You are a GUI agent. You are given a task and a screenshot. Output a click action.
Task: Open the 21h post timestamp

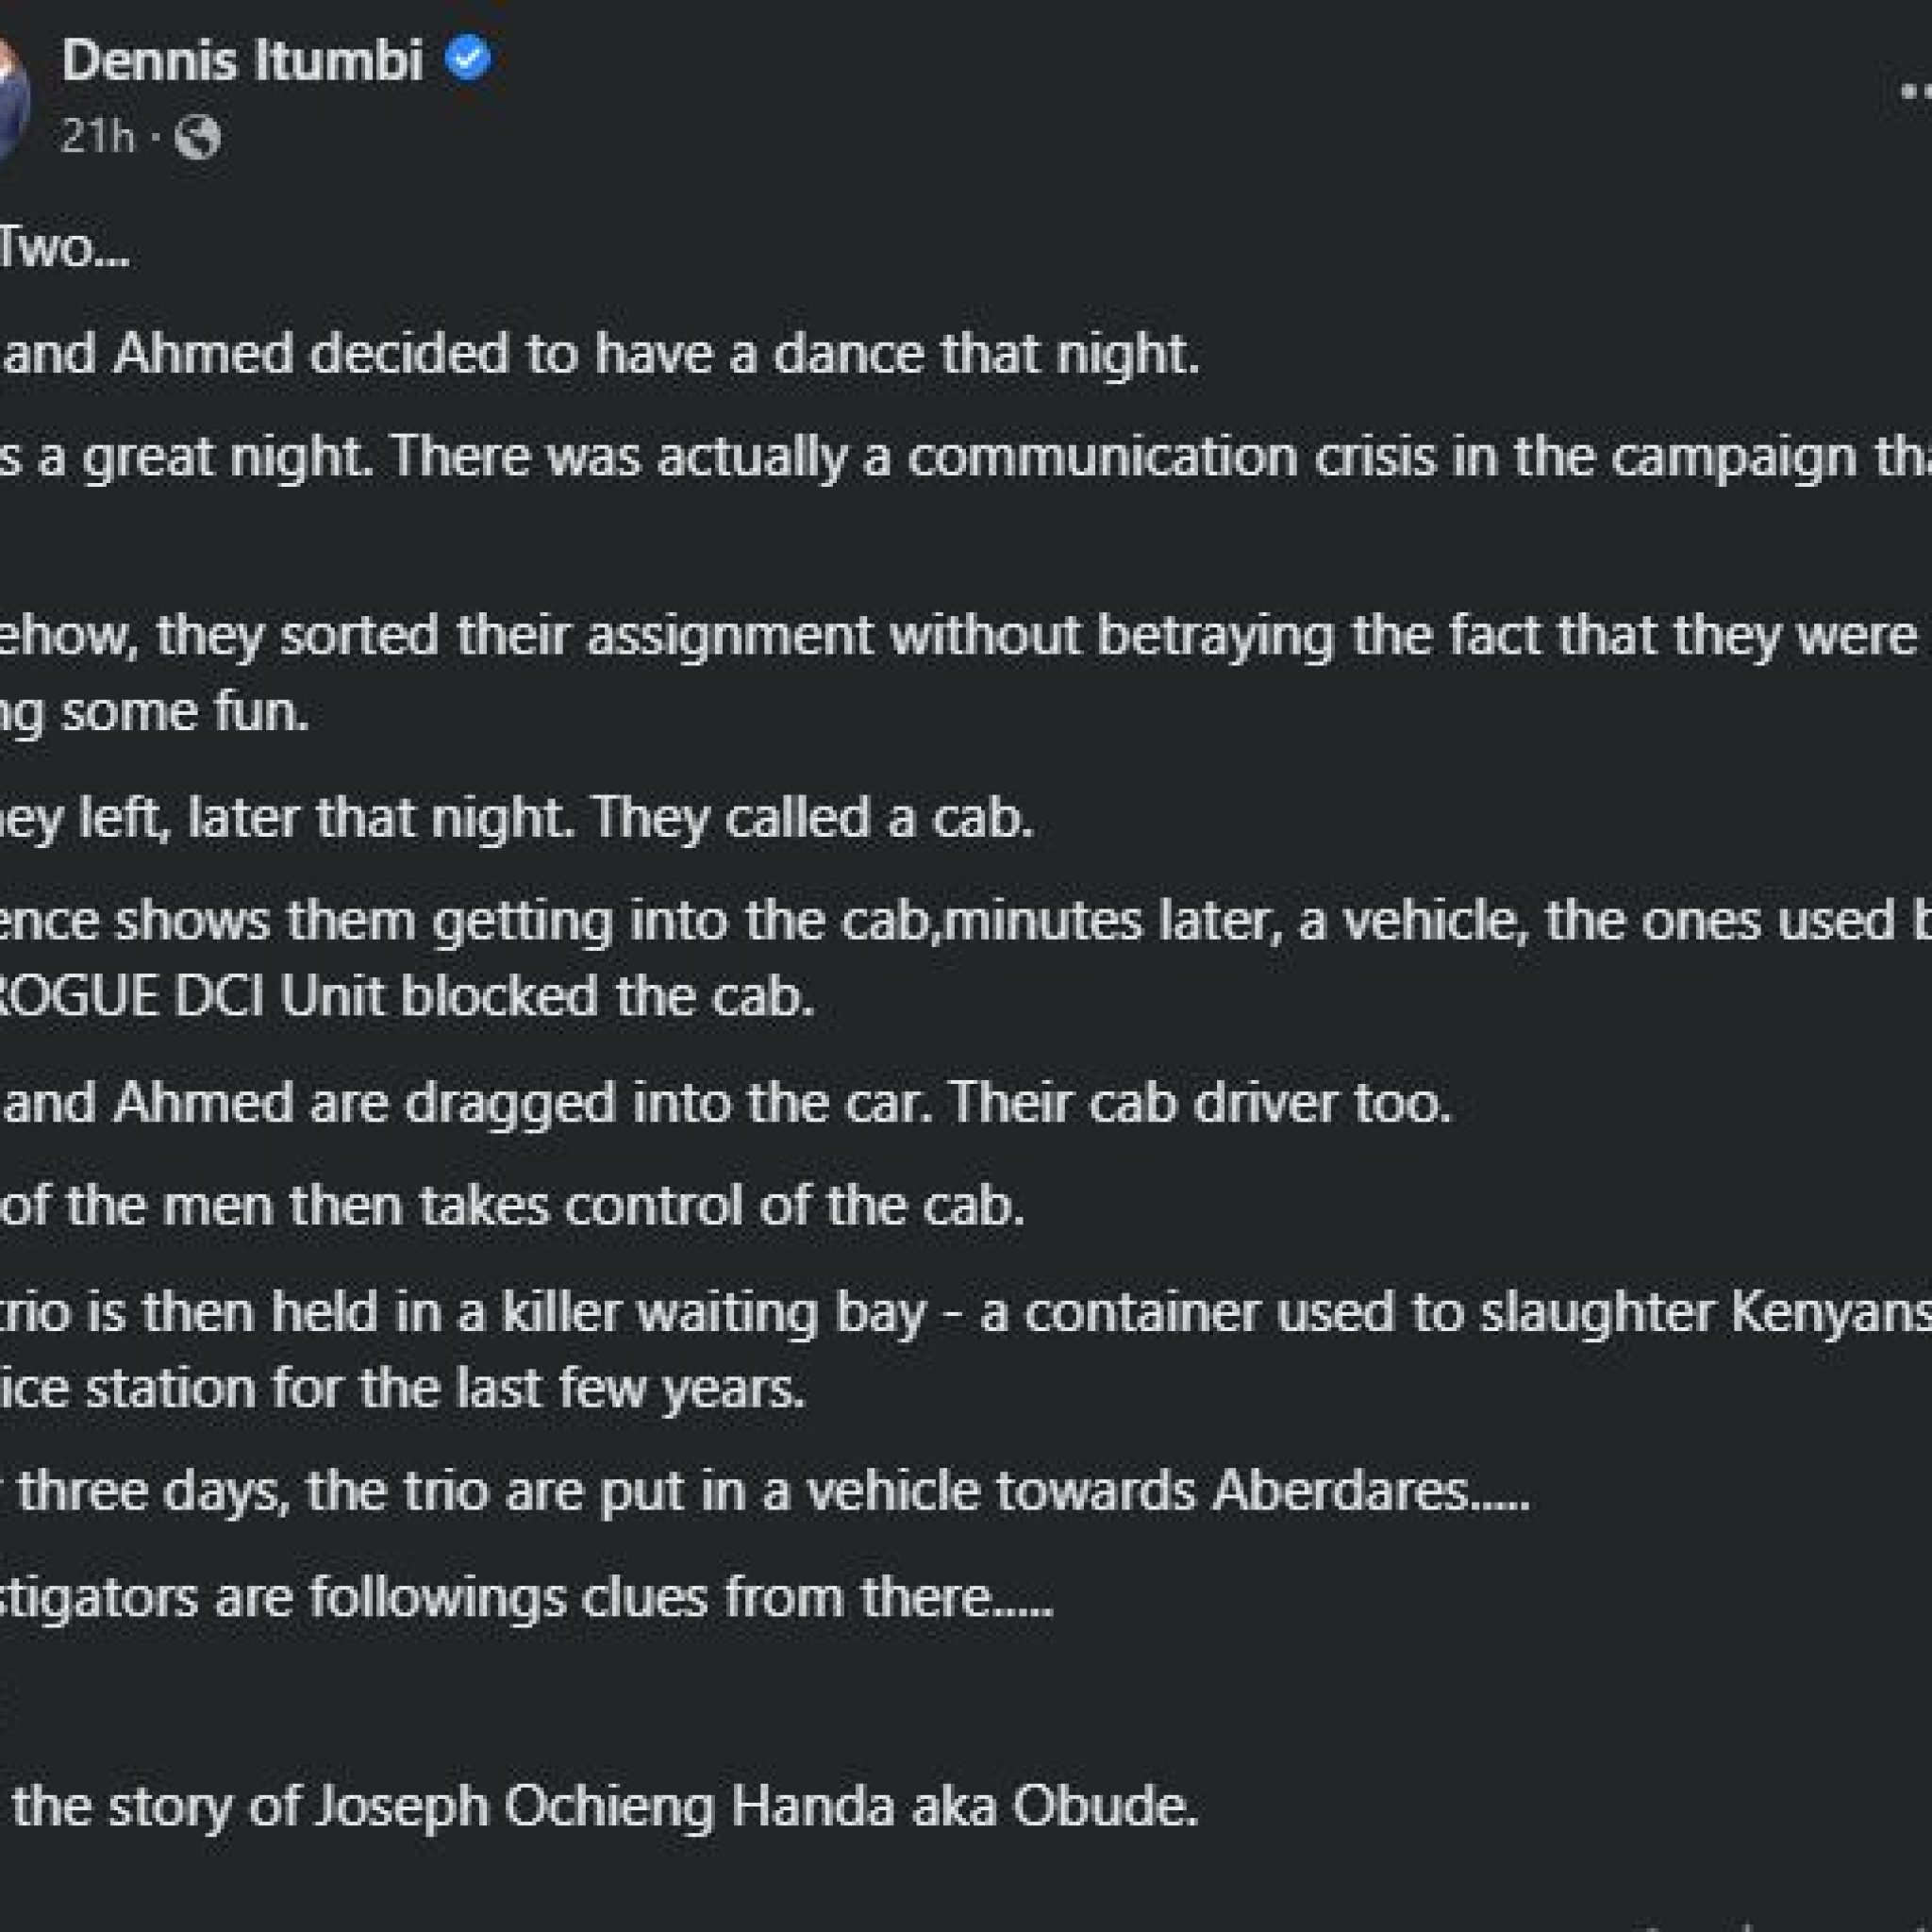97,137
